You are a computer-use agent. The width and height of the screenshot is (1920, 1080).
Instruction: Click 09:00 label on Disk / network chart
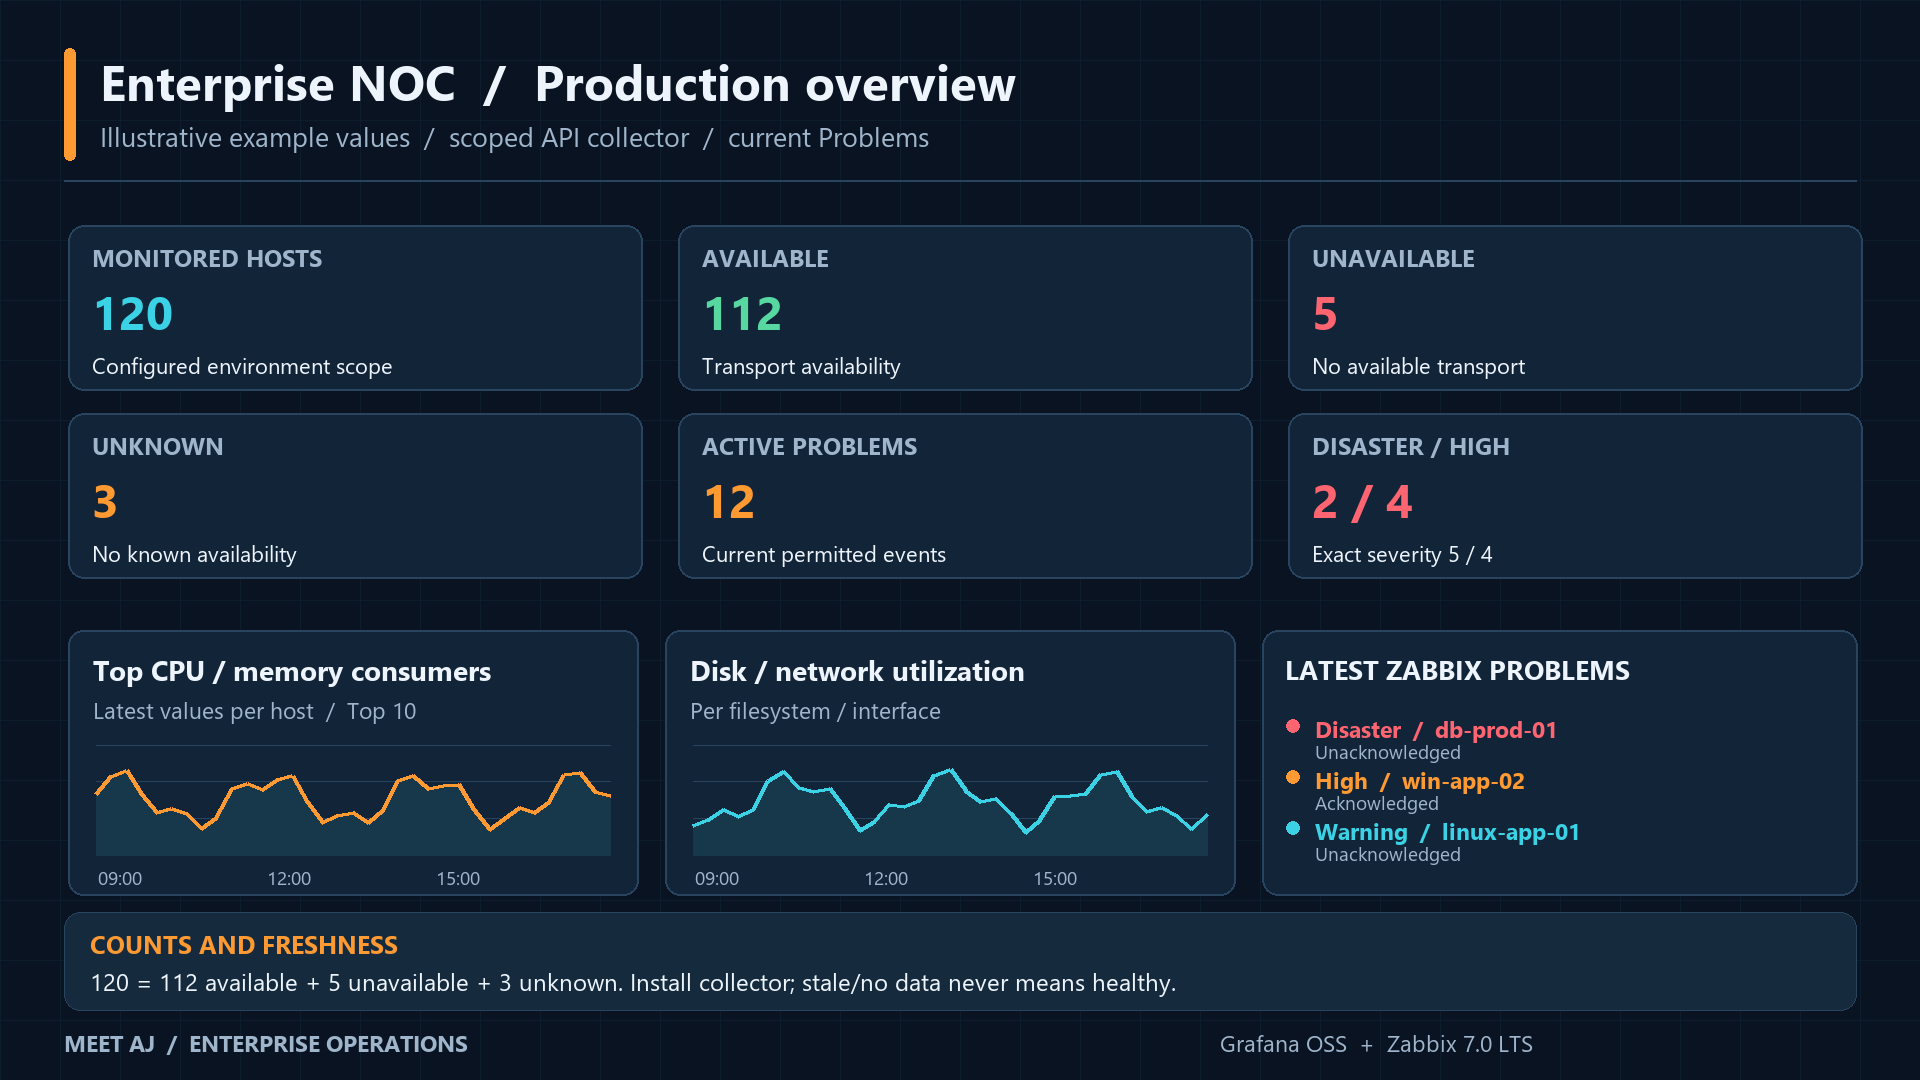(x=717, y=878)
